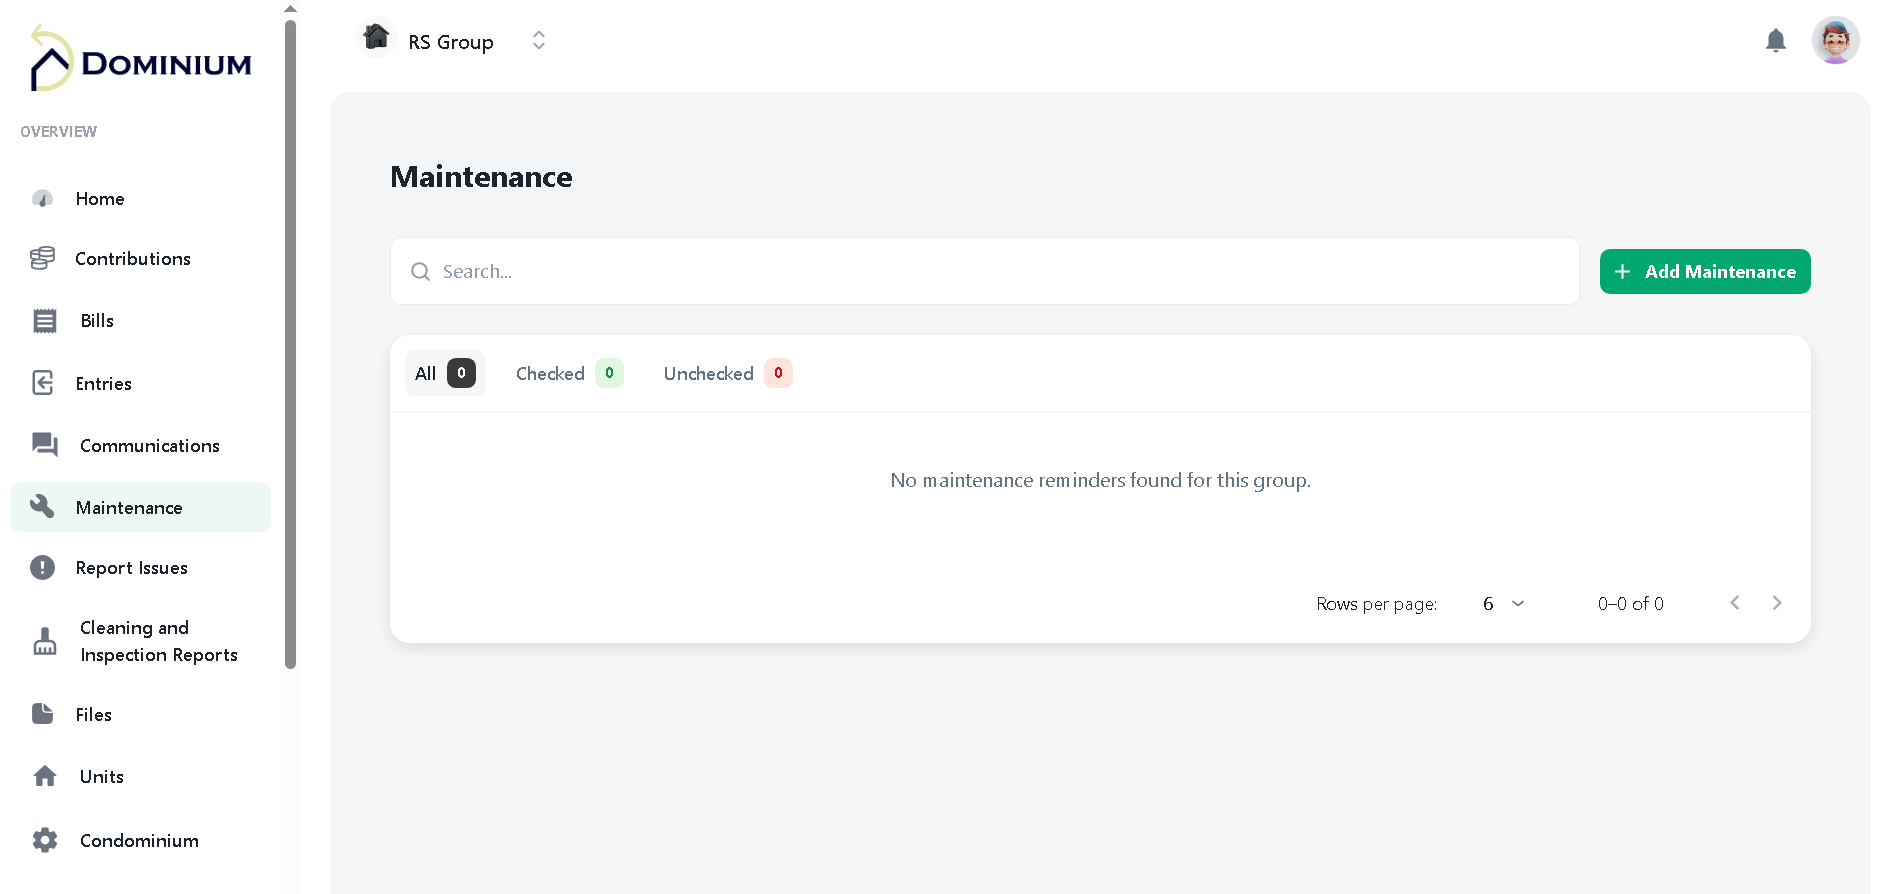This screenshot has height=894, width=1884.
Task: Click the Report Issues exclamation icon
Action: tap(42, 567)
